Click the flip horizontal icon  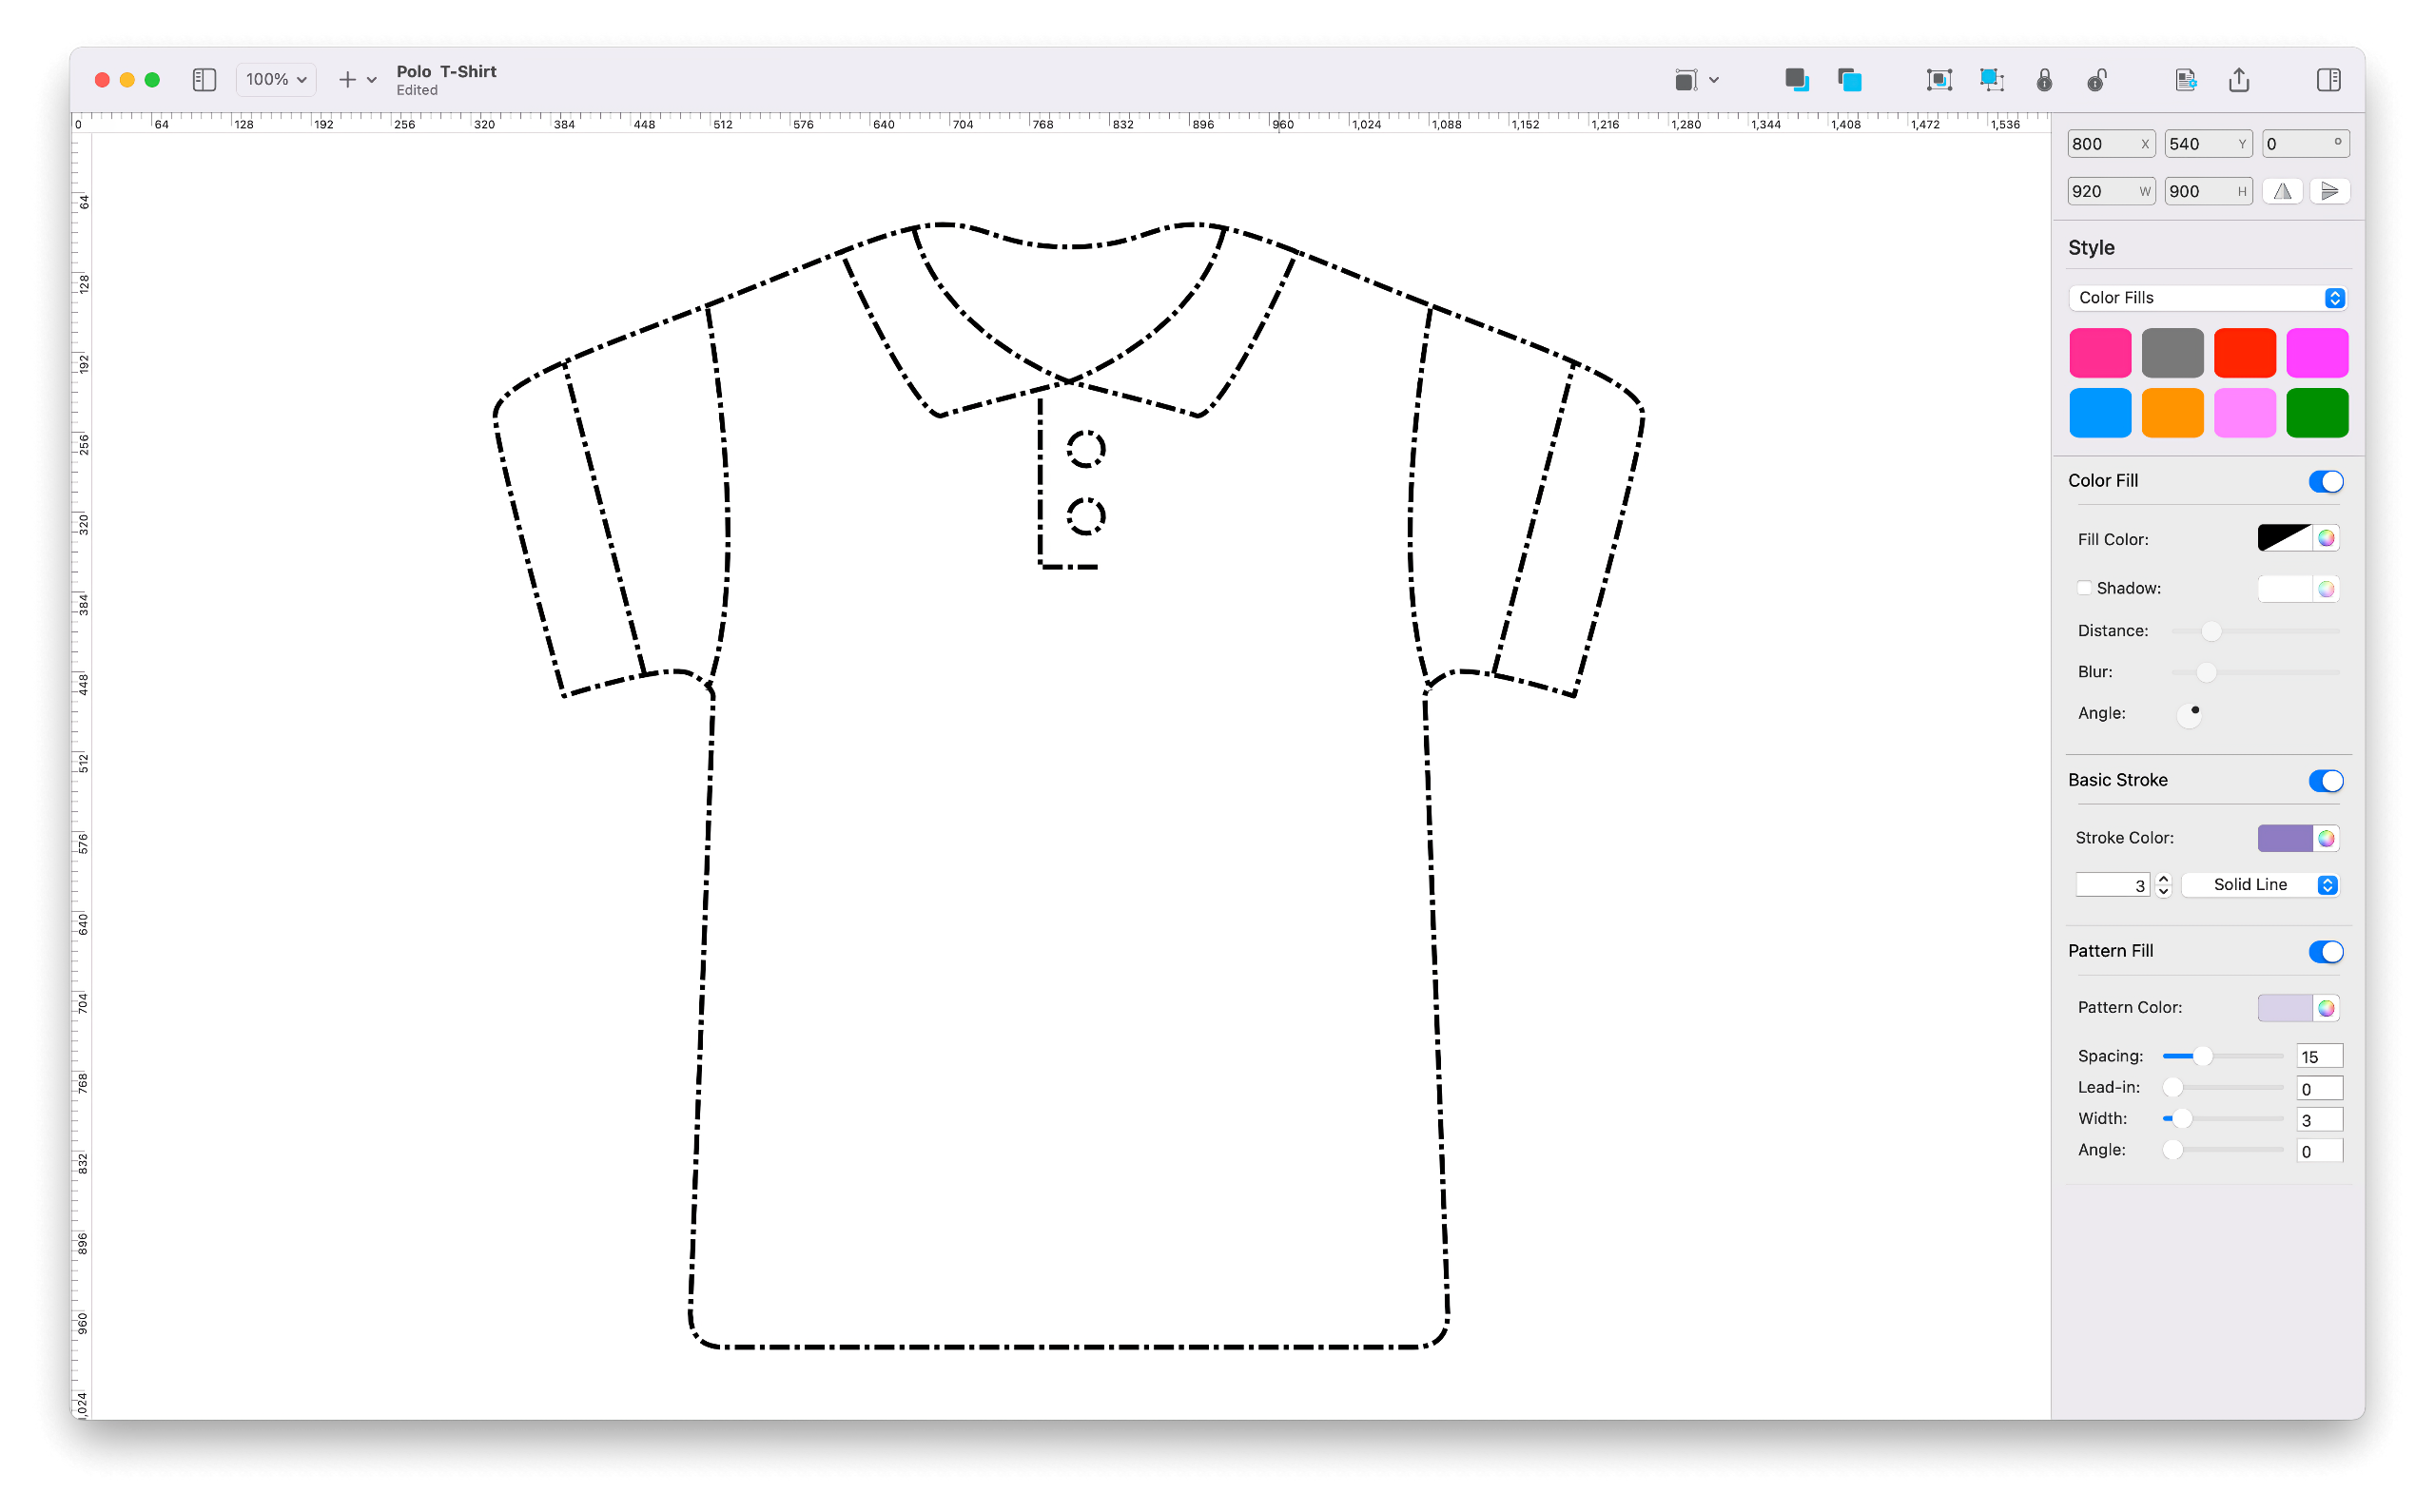(2283, 191)
